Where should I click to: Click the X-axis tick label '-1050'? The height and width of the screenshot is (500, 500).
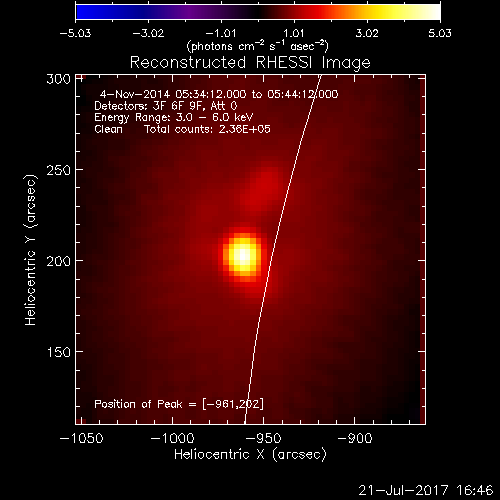(81, 438)
